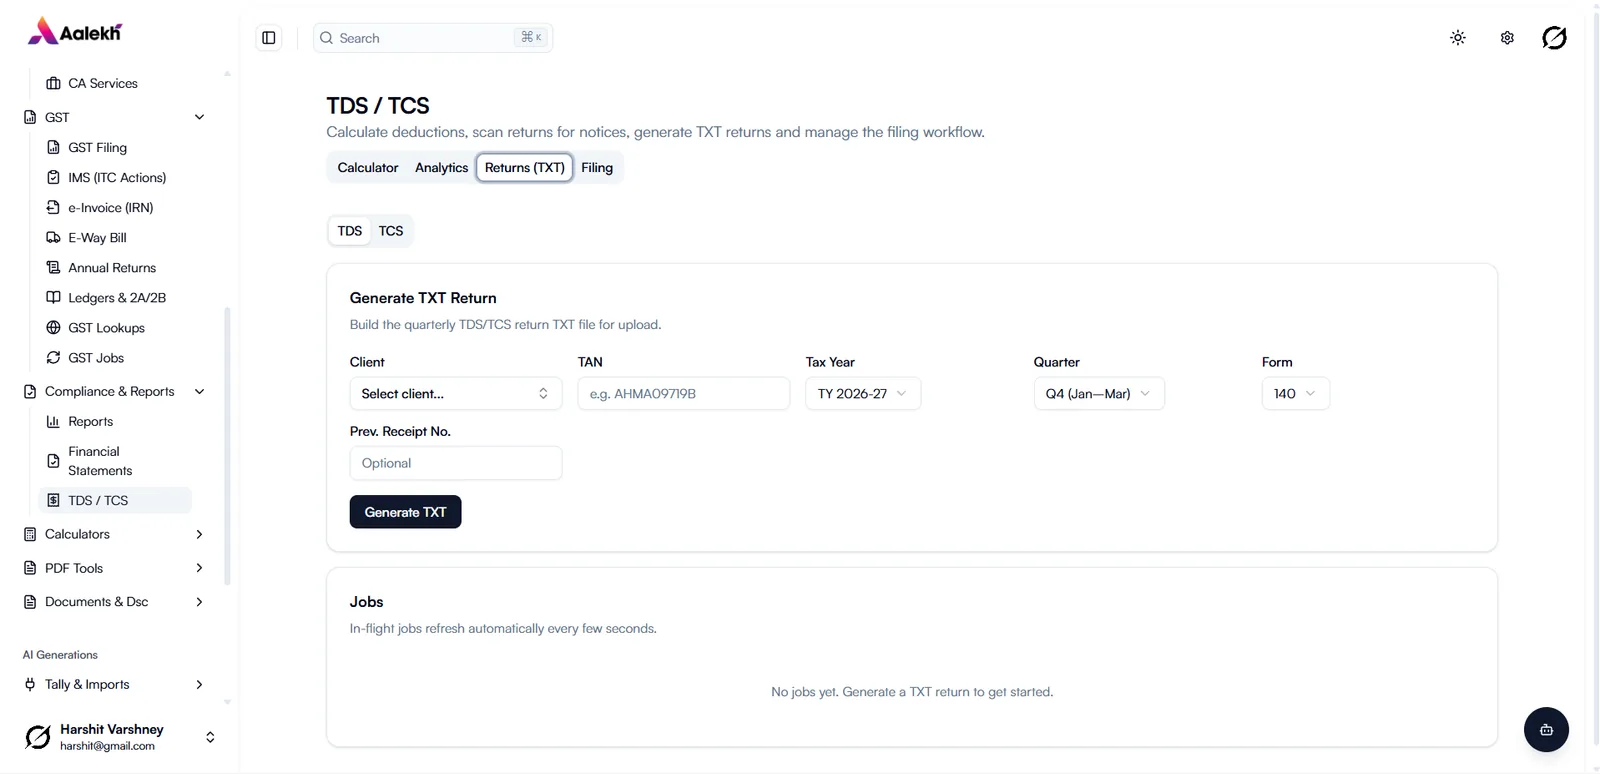
Task: Click the Aalekh logo
Action: tap(75, 32)
